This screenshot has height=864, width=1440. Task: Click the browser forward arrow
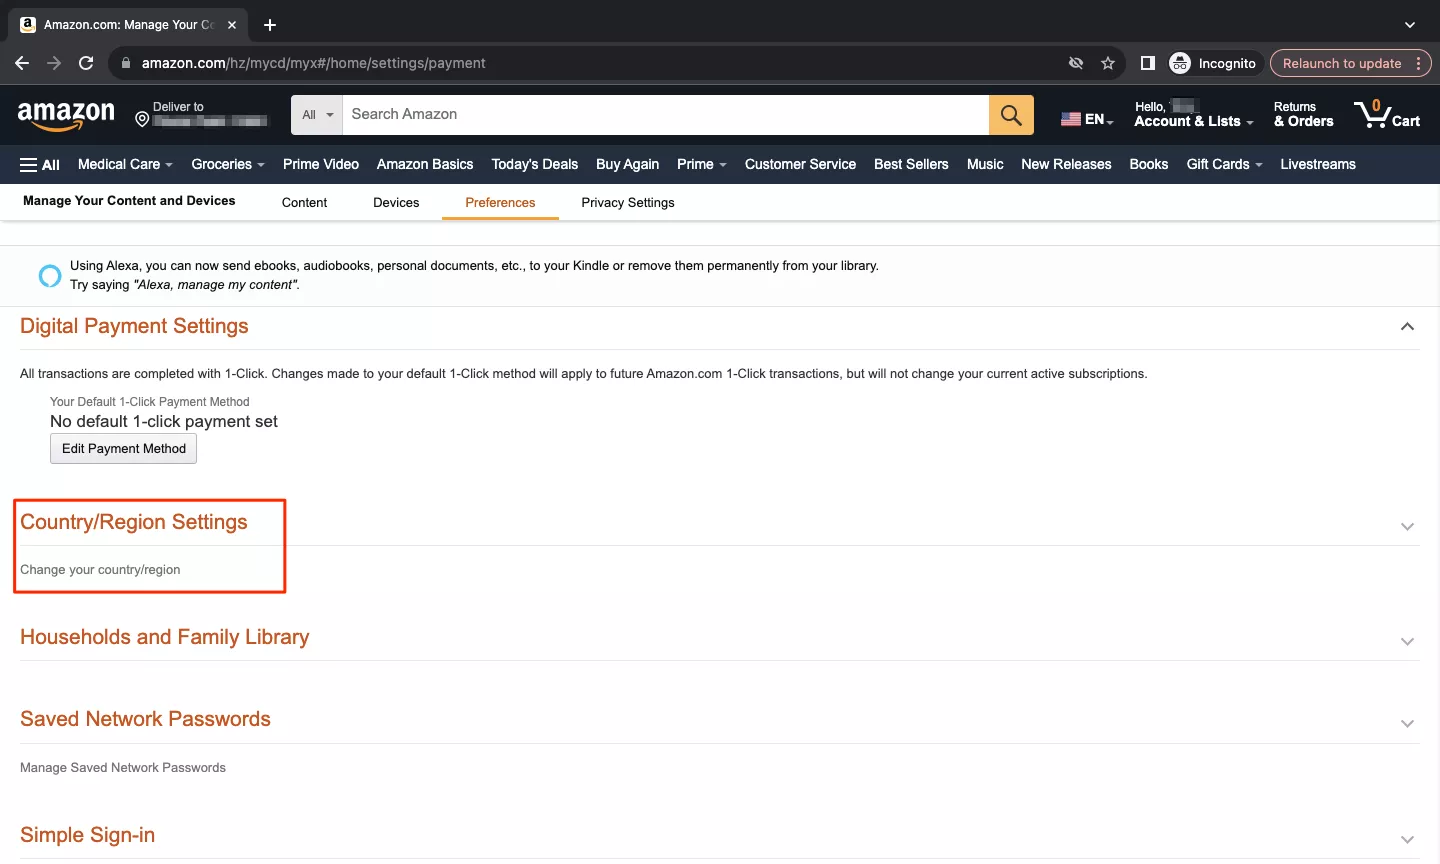54,63
